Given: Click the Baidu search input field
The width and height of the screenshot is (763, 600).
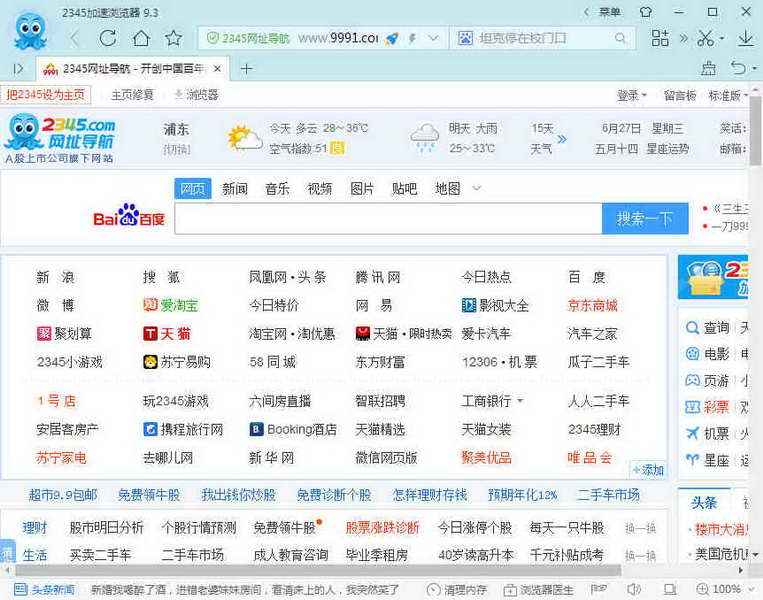Looking at the screenshot, I should 388,219.
